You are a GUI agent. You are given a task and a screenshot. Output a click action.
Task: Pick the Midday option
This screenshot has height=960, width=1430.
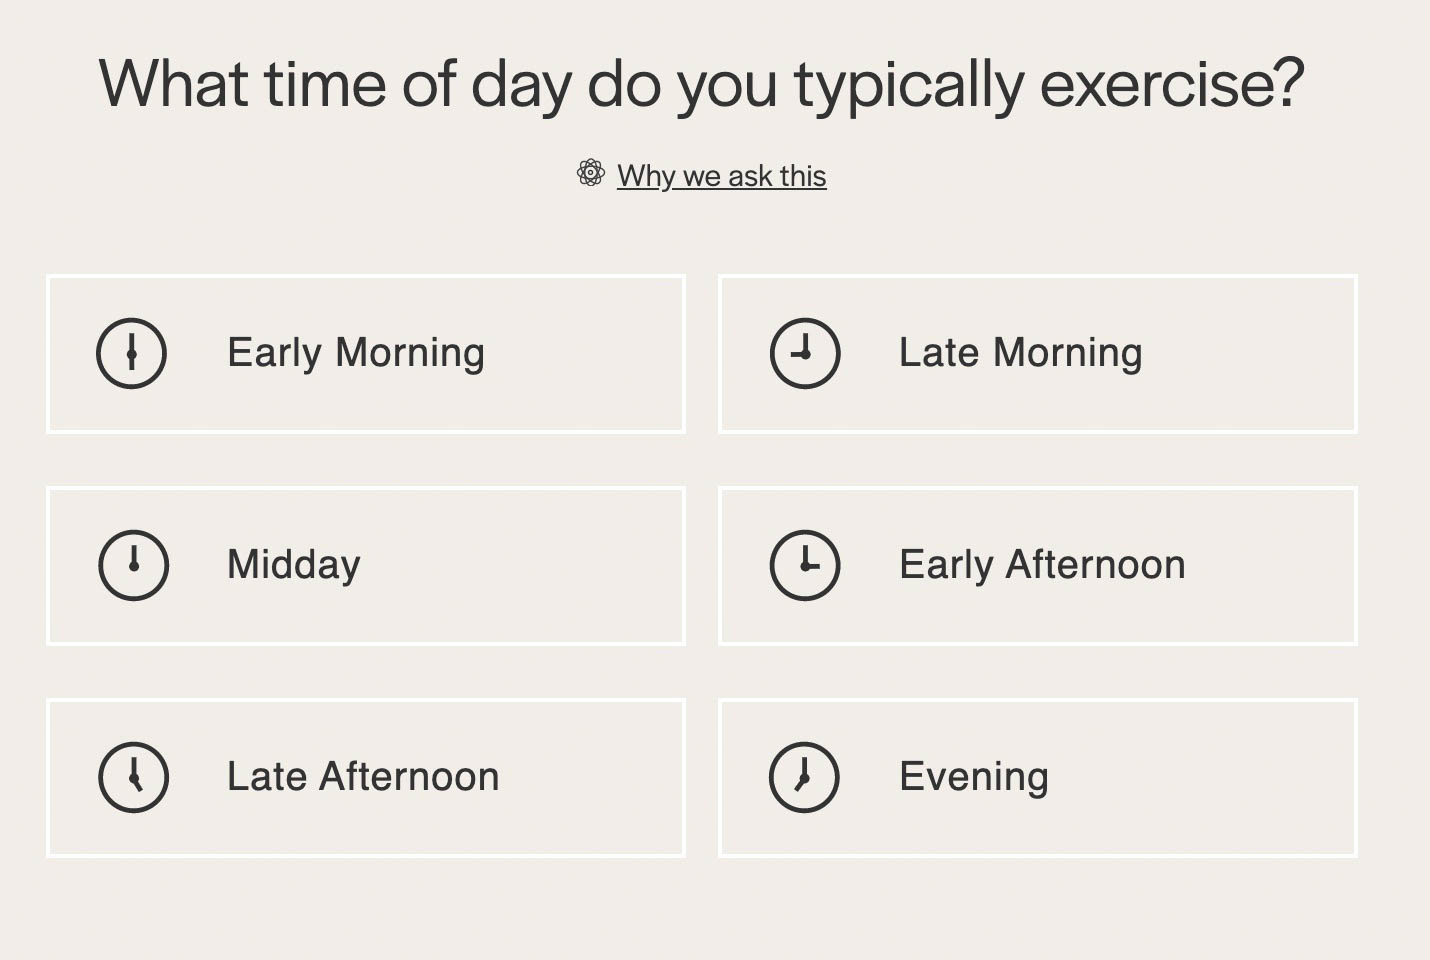coord(366,566)
